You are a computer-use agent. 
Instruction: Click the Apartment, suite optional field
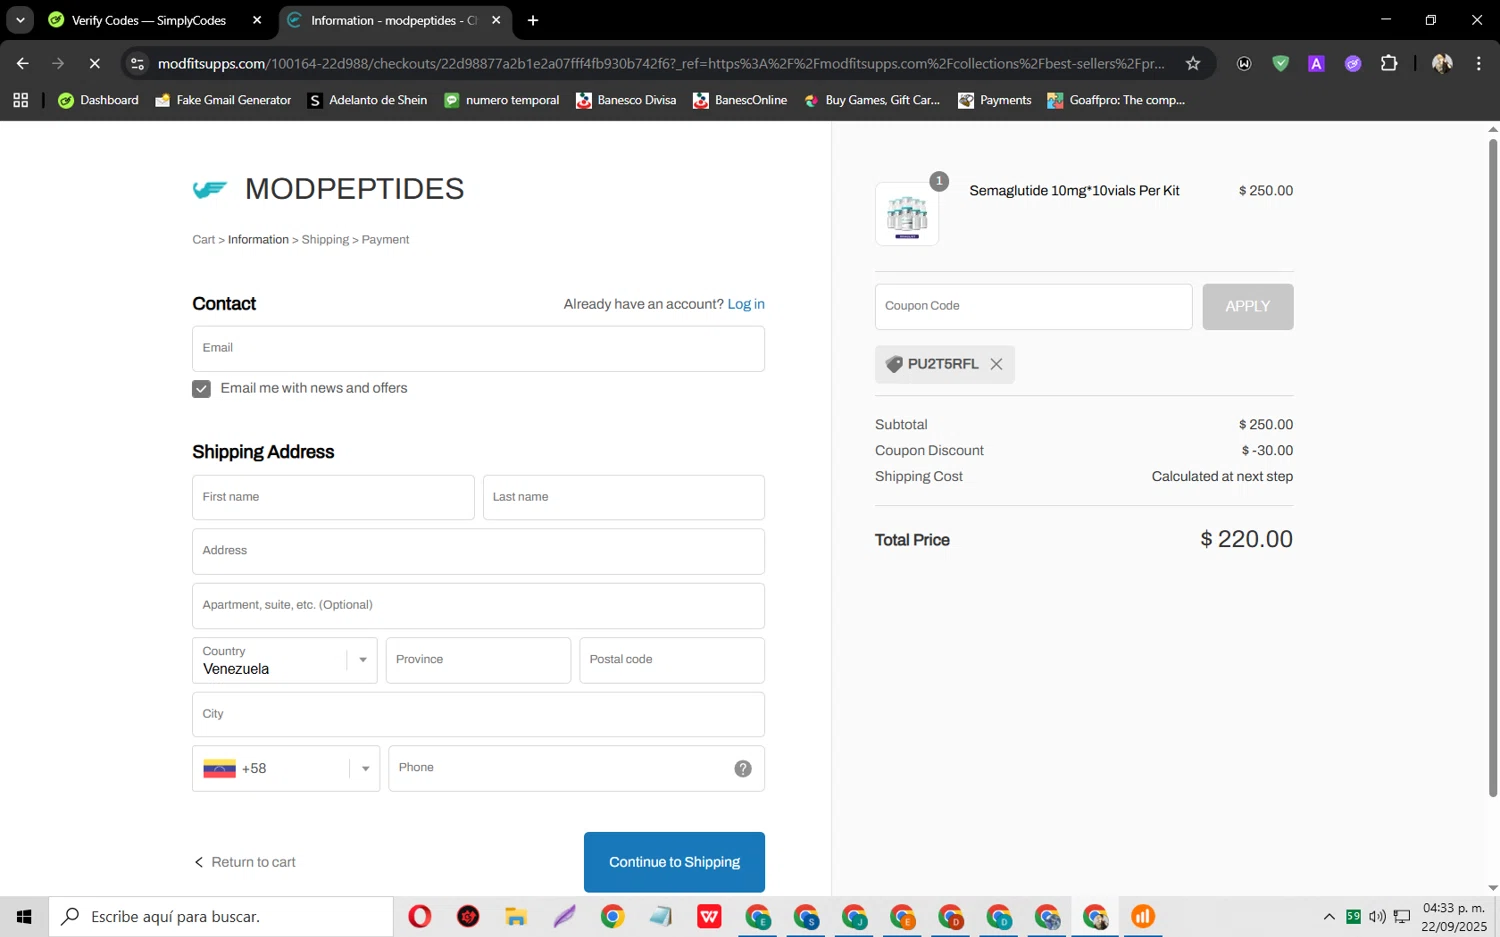[478, 605]
